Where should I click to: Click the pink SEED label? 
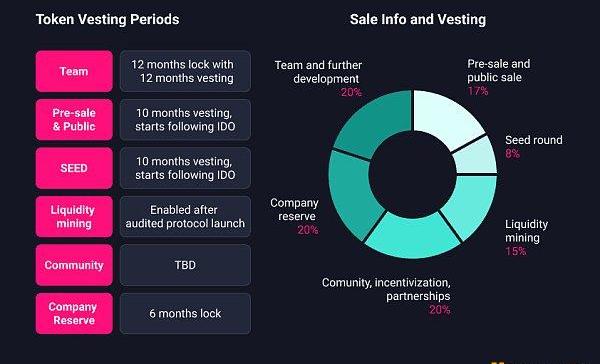(x=74, y=168)
